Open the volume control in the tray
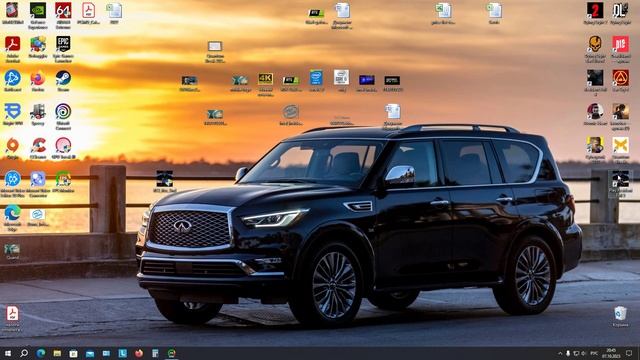 pos(584,353)
